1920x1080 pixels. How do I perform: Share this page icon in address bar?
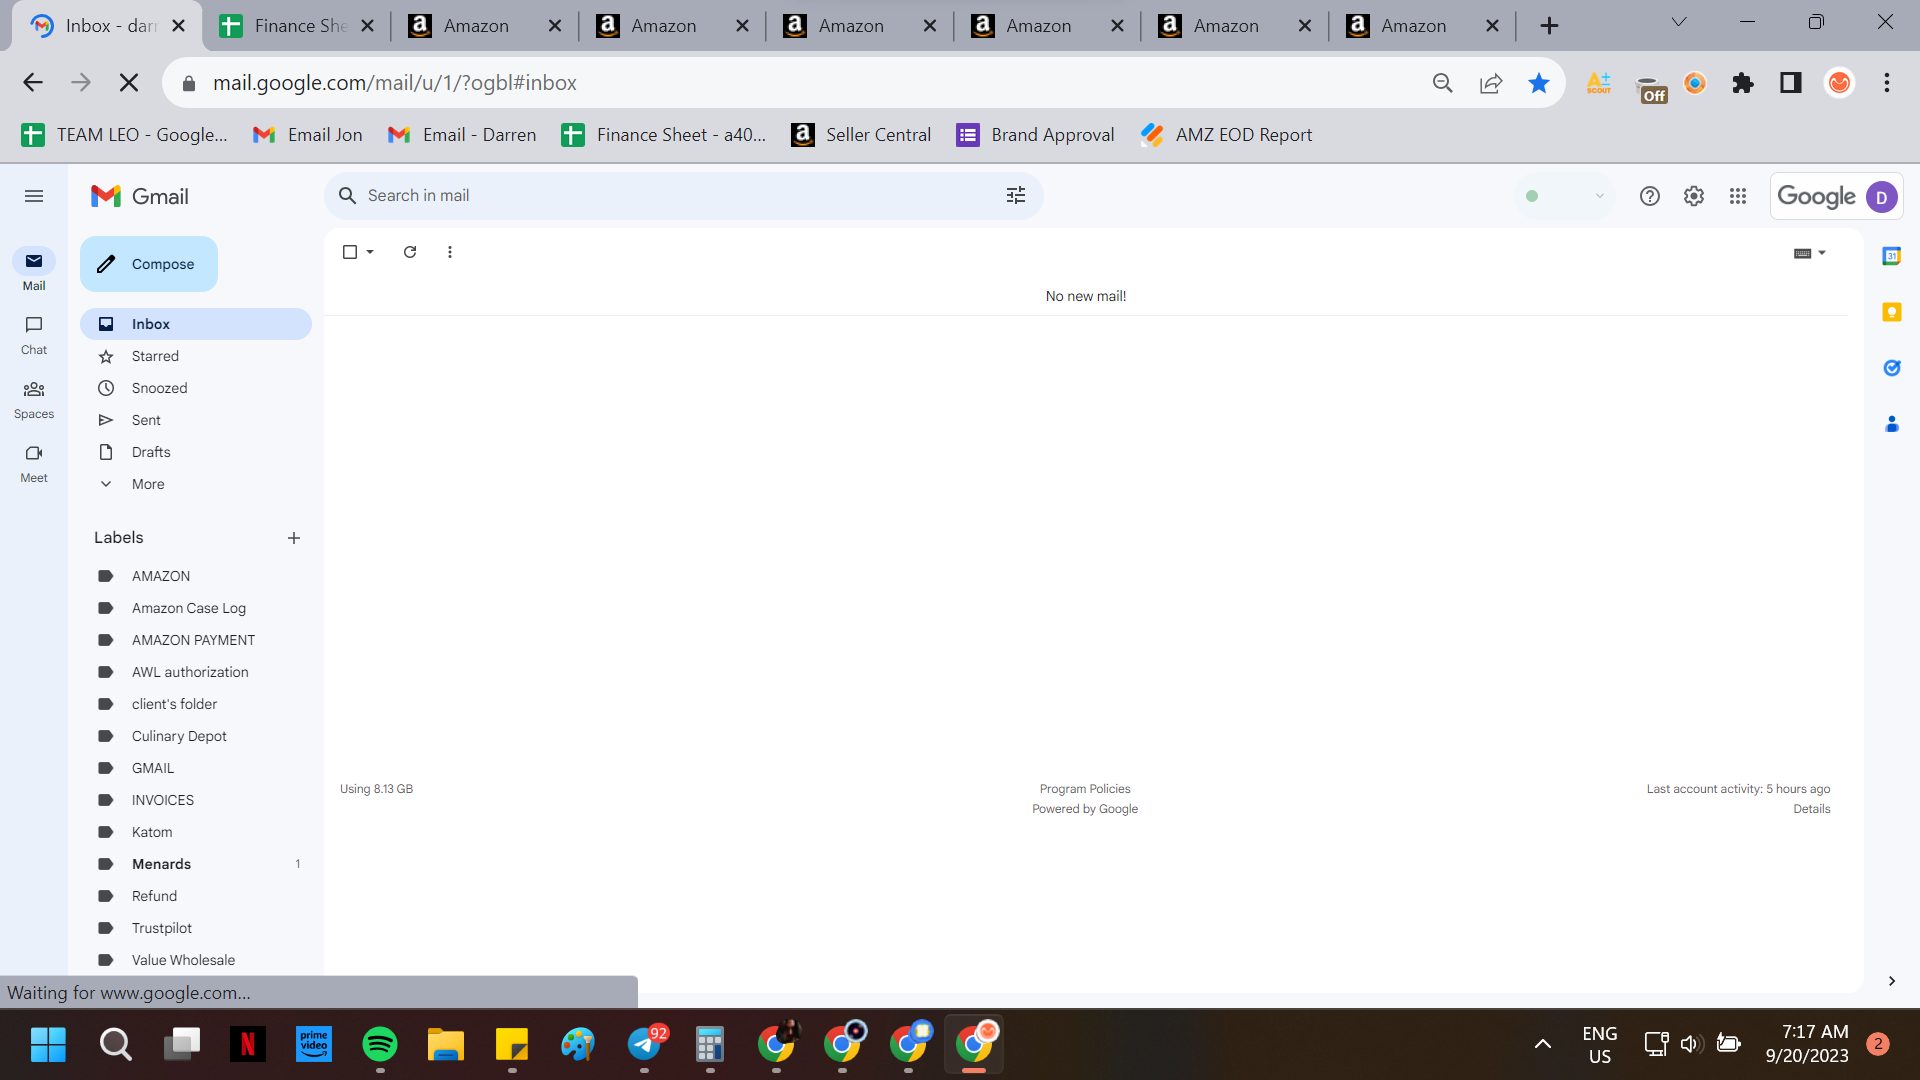point(1491,83)
